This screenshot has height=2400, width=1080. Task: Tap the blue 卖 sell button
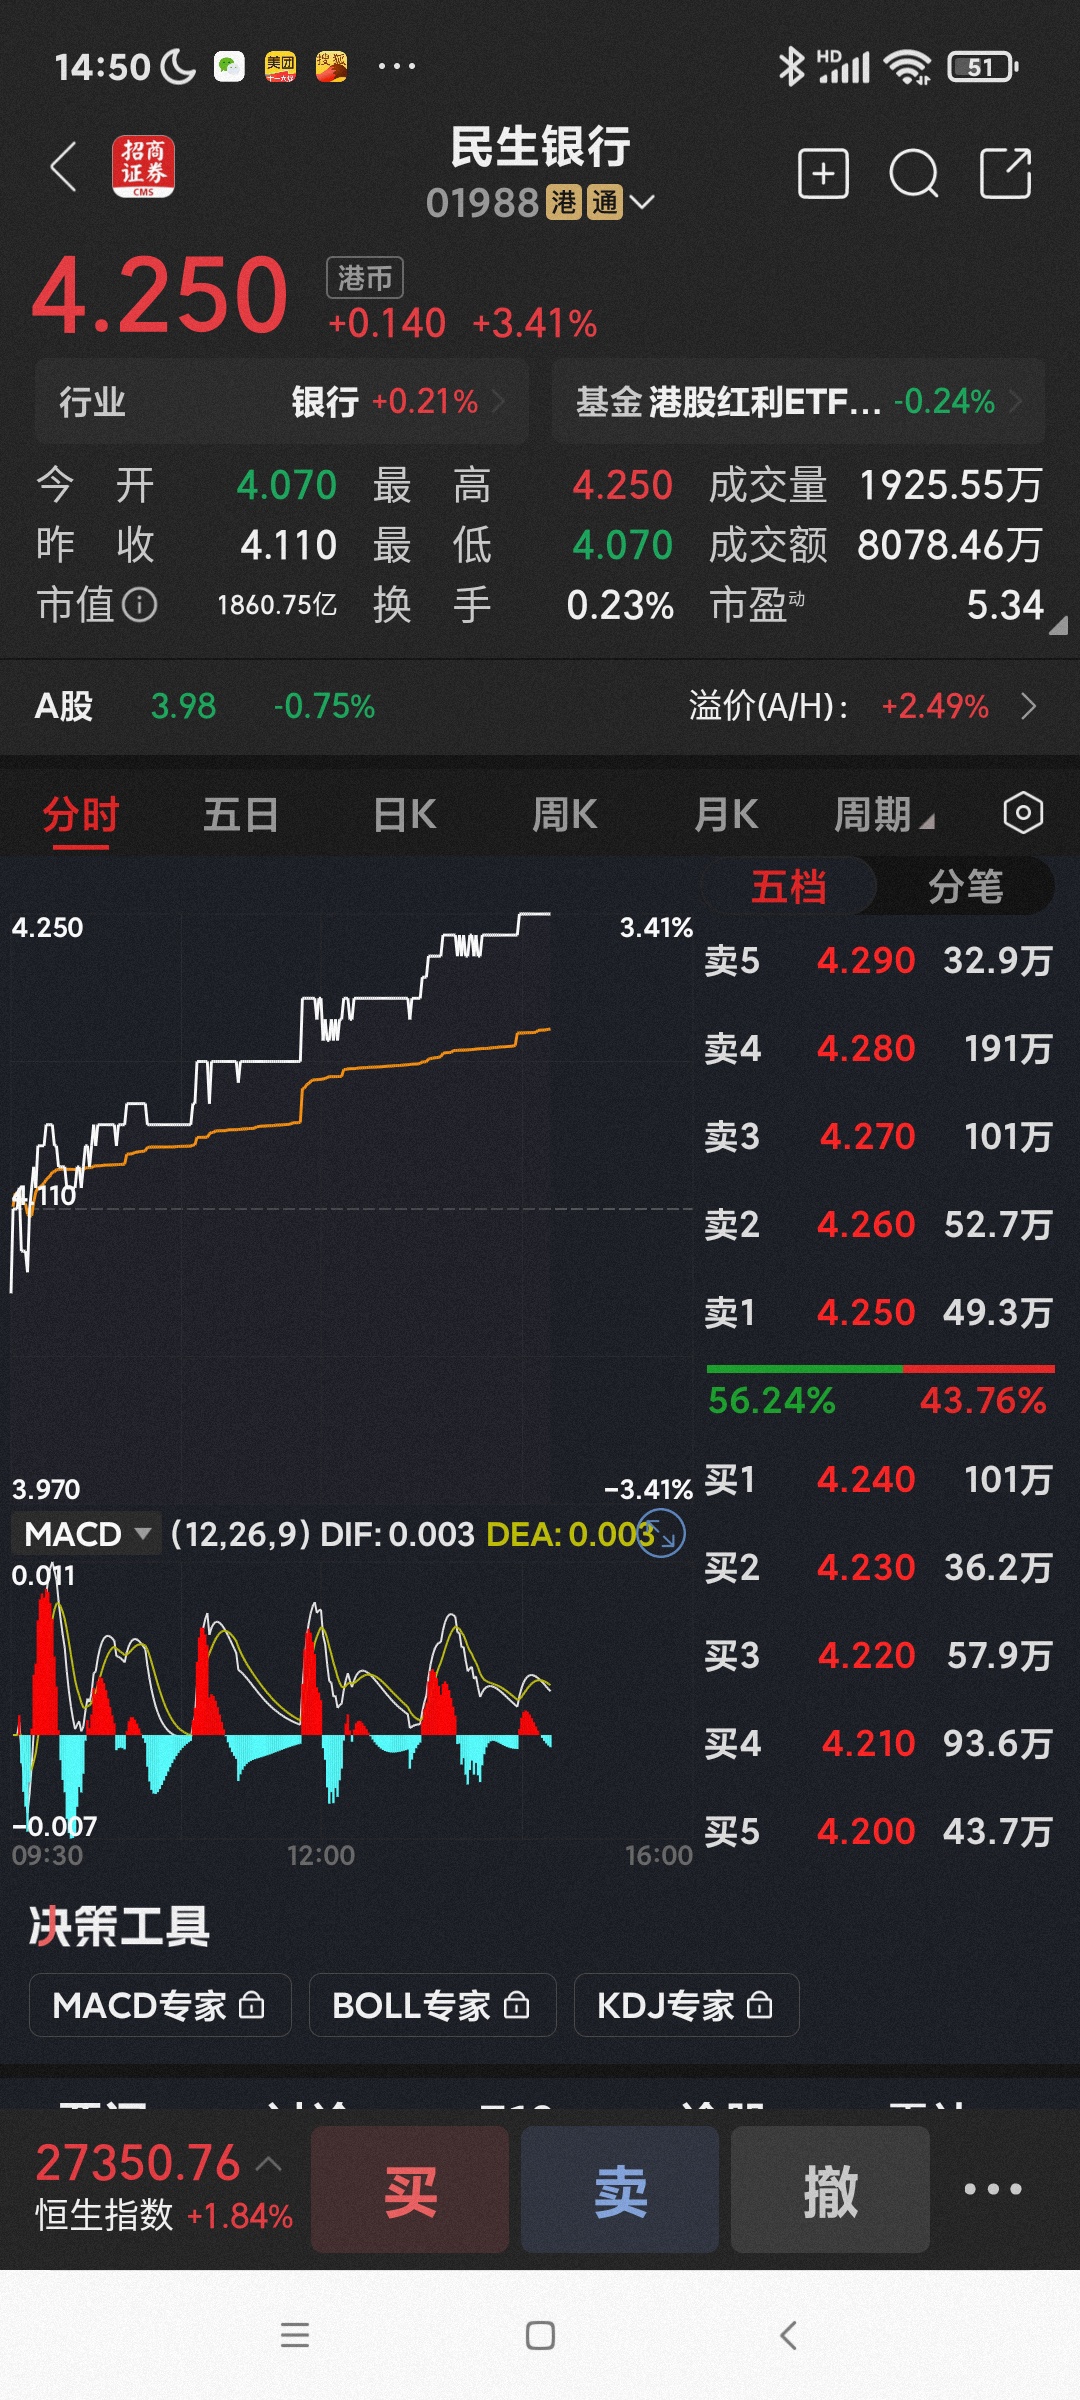(x=620, y=2189)
